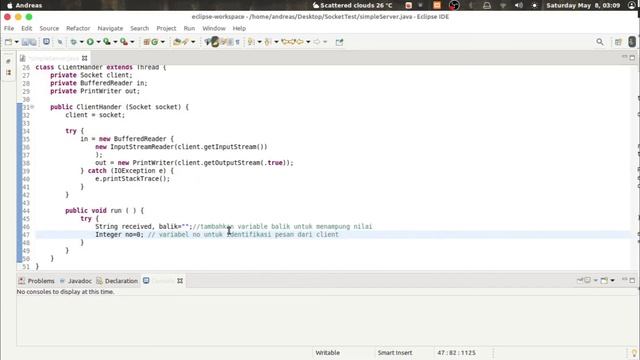Click the New Java Class icon
The height and width of the screenshot is (360, 640).
click(x=155, y=42)
